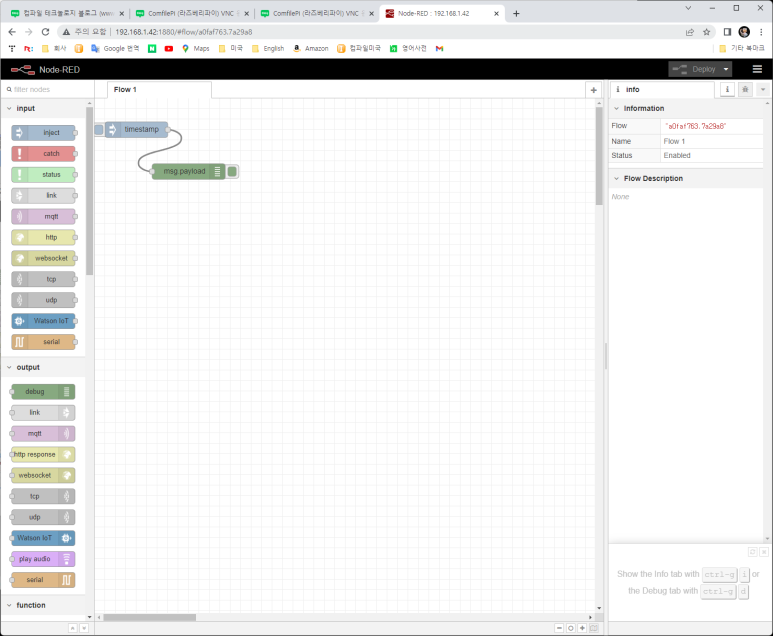Screen dimensions: 773x636
Task: Open the Google 번역 bookmark
Action: tap(114, 48)
